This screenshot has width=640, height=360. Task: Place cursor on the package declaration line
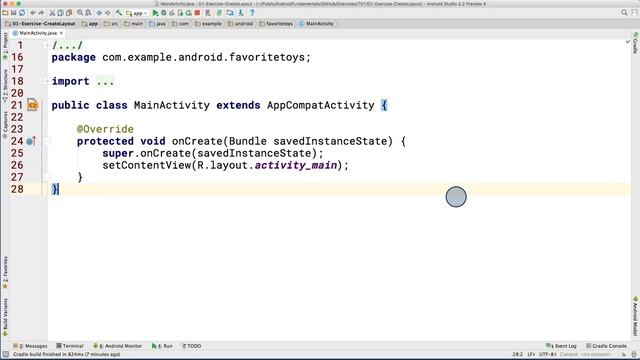click(181, 58)
